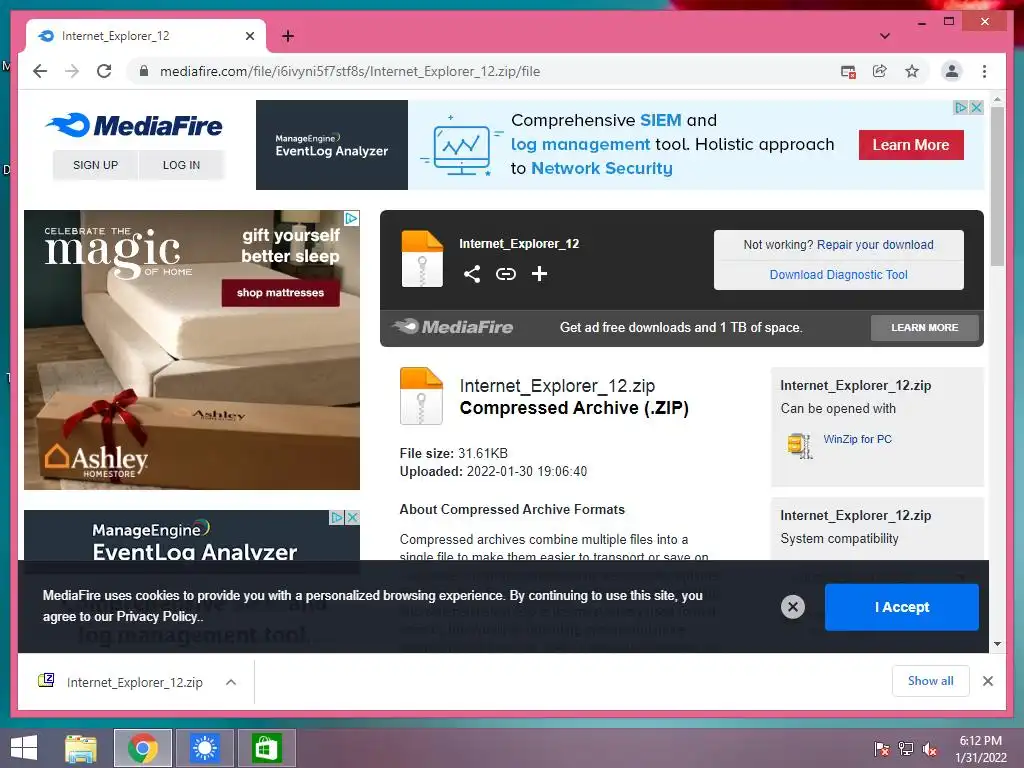Click the muted volume tray icon
The height and width of the screenshot is (768, 1024).
[x=929, y=749]
